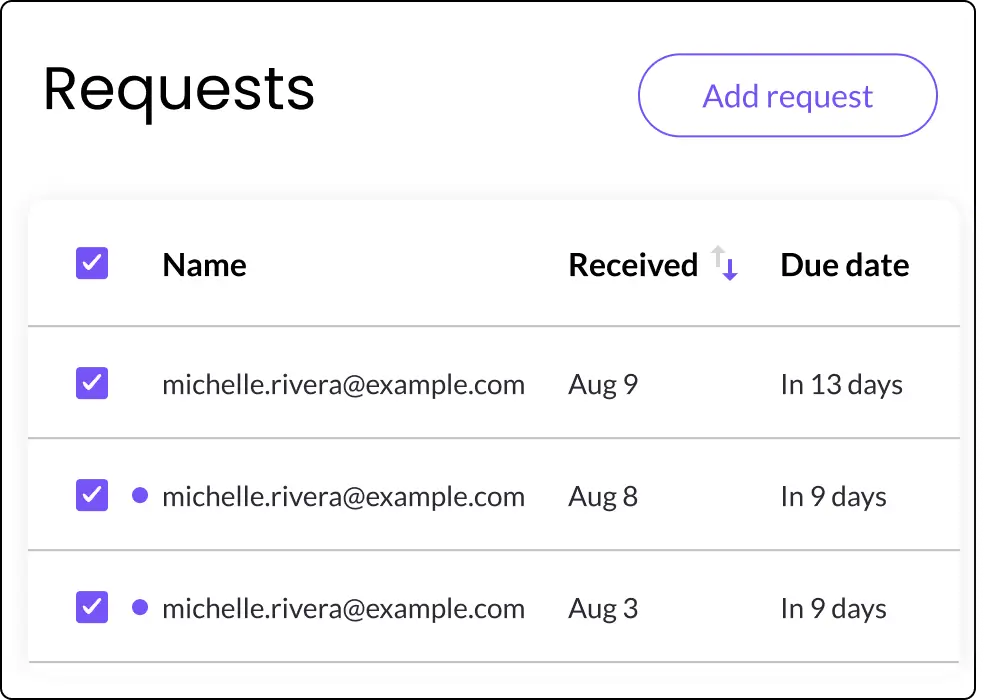Screen dimensions: 984x700
Task: Click the Requests page heading
Action: tap(179, 91)
